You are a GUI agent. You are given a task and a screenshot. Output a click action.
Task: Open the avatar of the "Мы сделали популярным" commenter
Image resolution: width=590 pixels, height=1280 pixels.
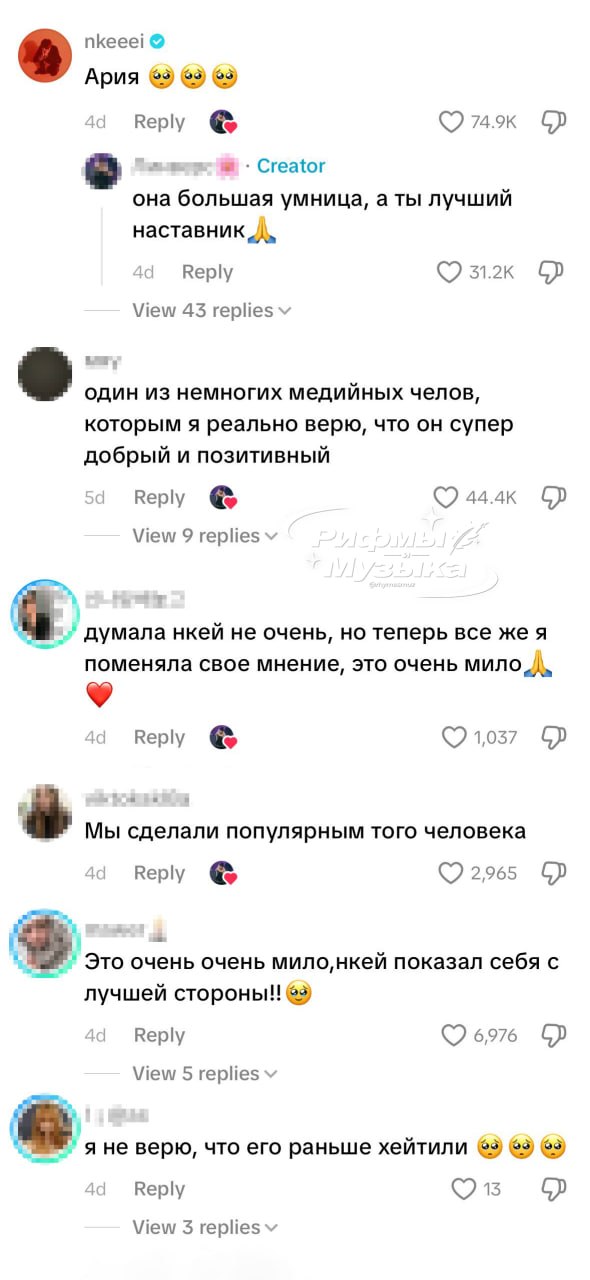(x=46, y=811)
